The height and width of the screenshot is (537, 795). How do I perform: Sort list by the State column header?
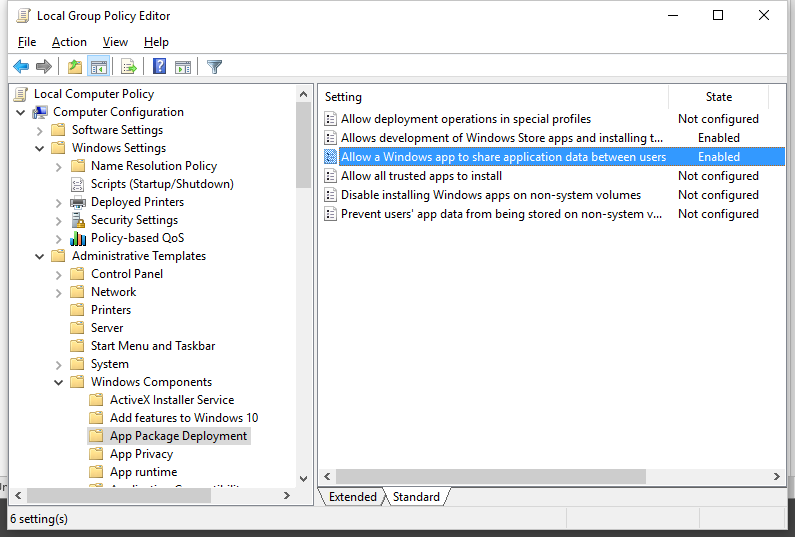tap(718, 97)
